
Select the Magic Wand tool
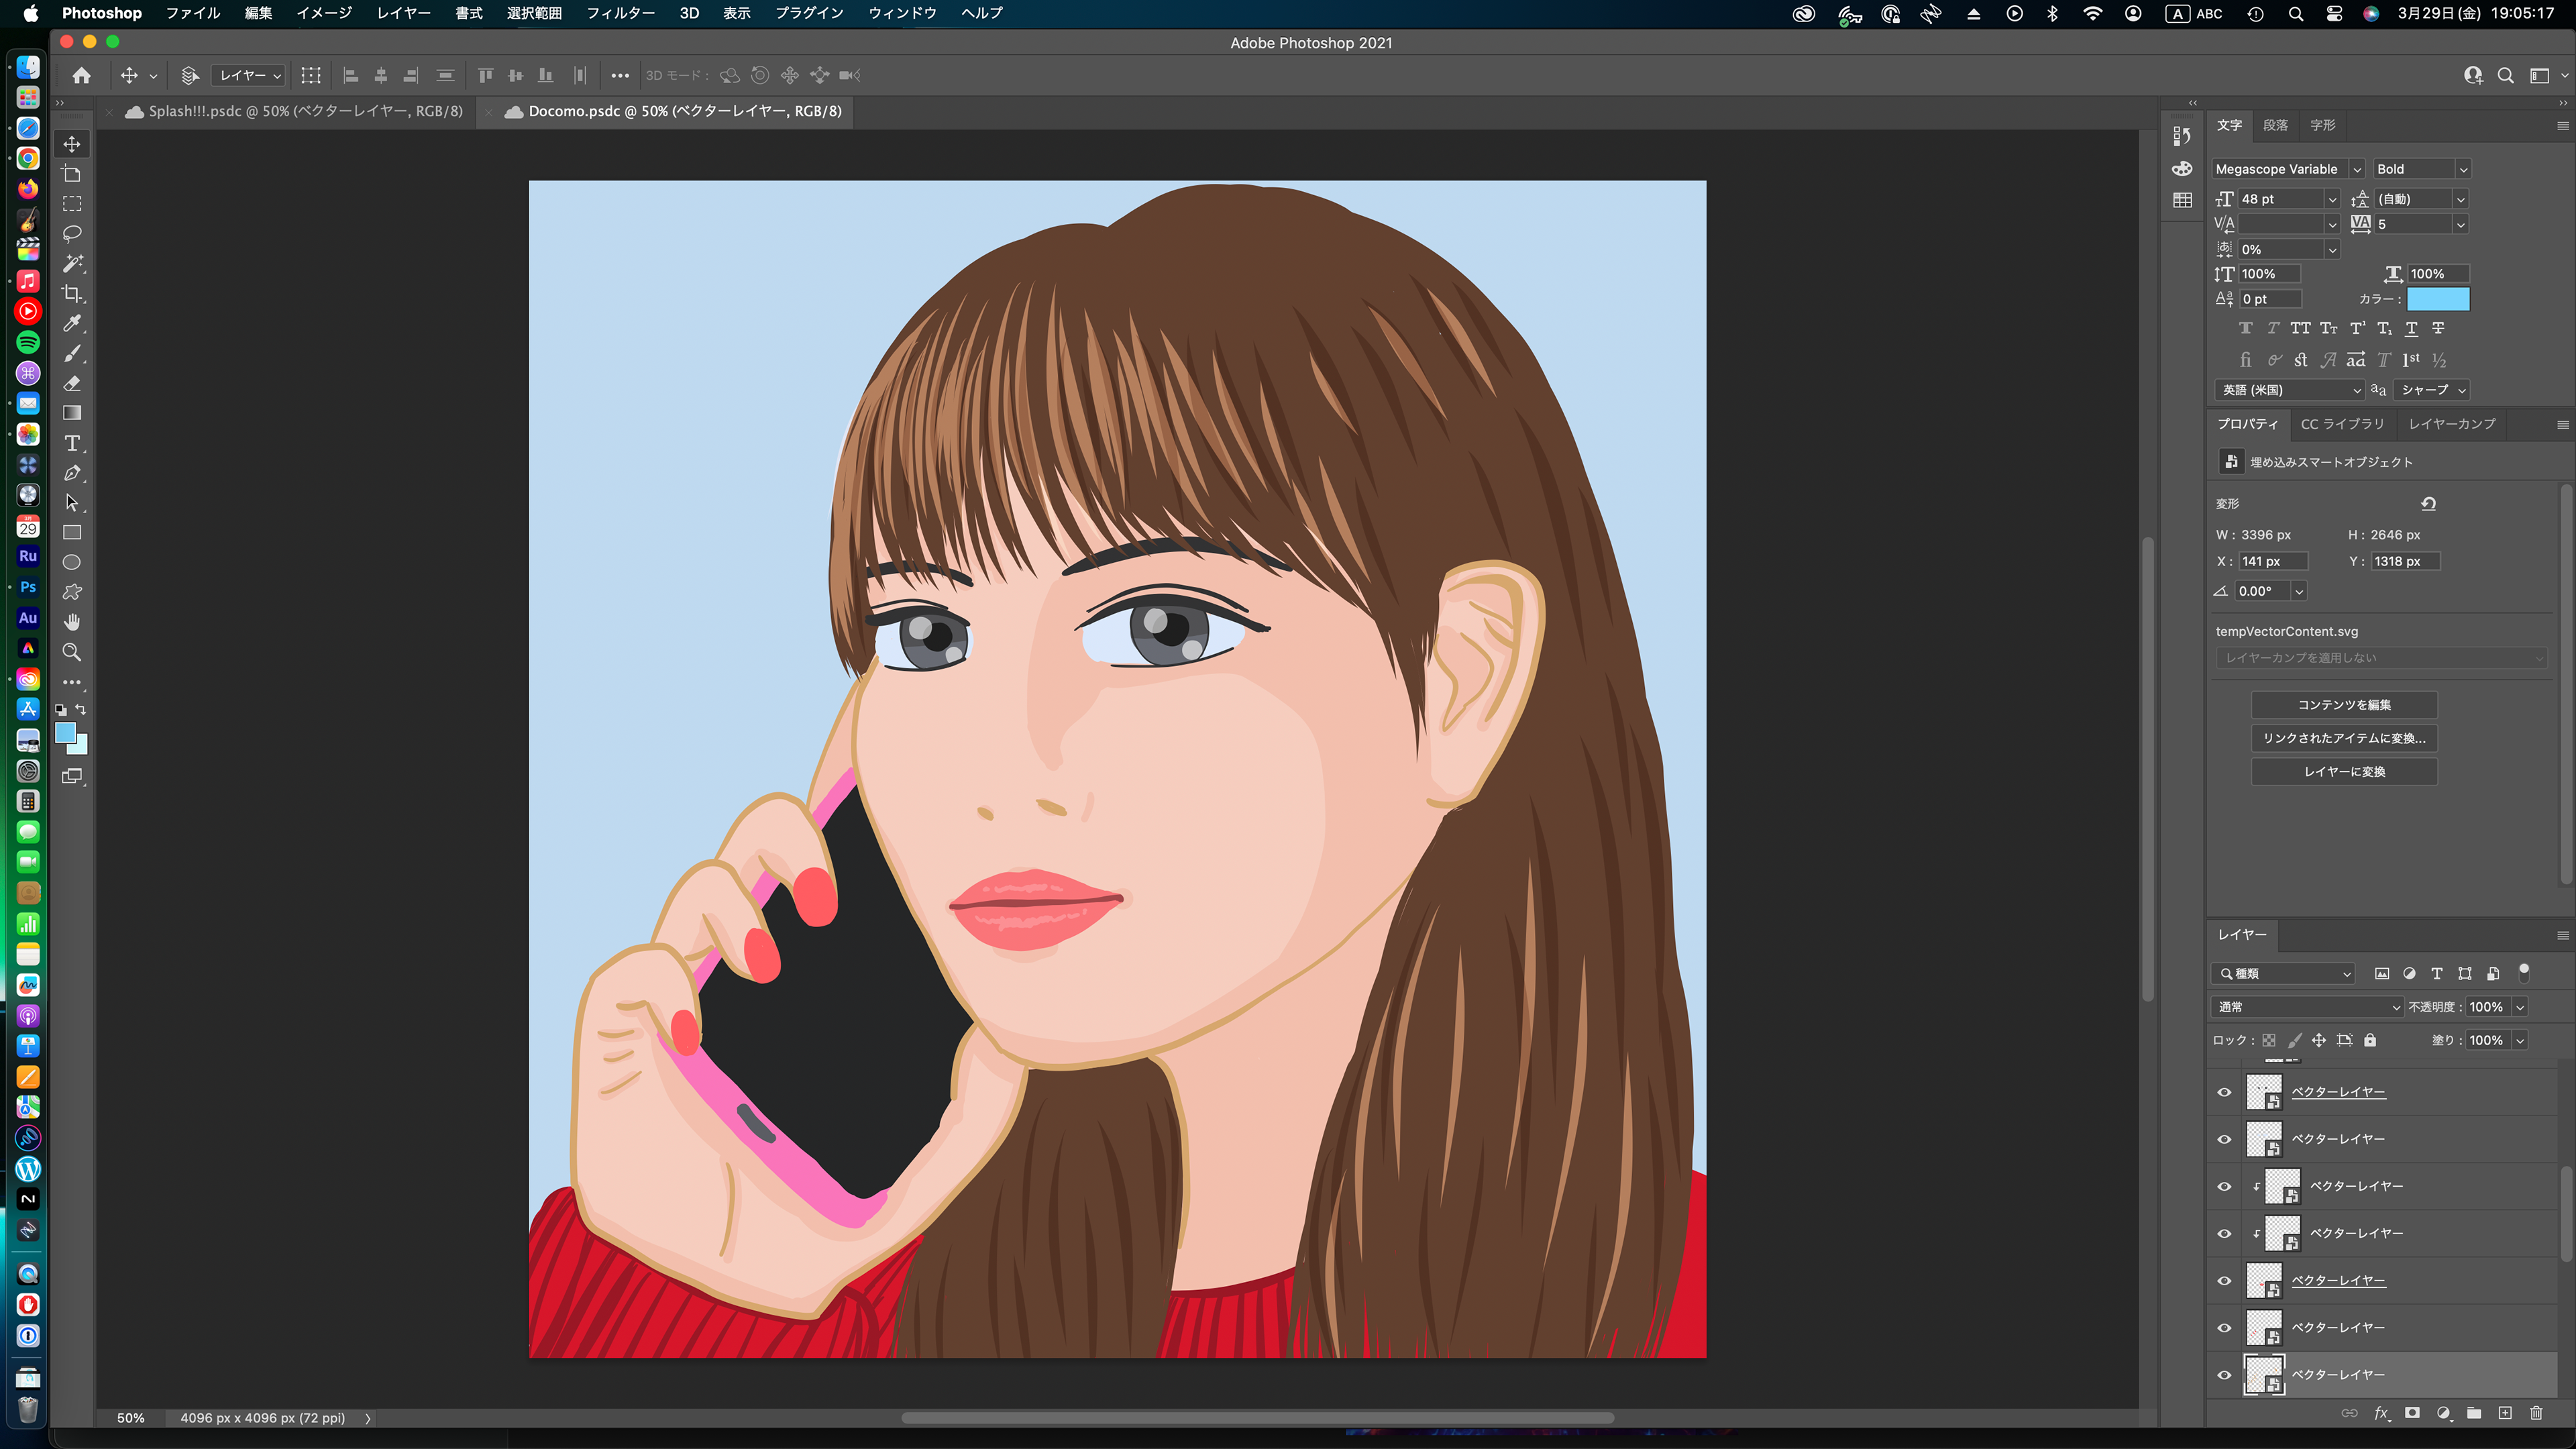tap(72, 264)
